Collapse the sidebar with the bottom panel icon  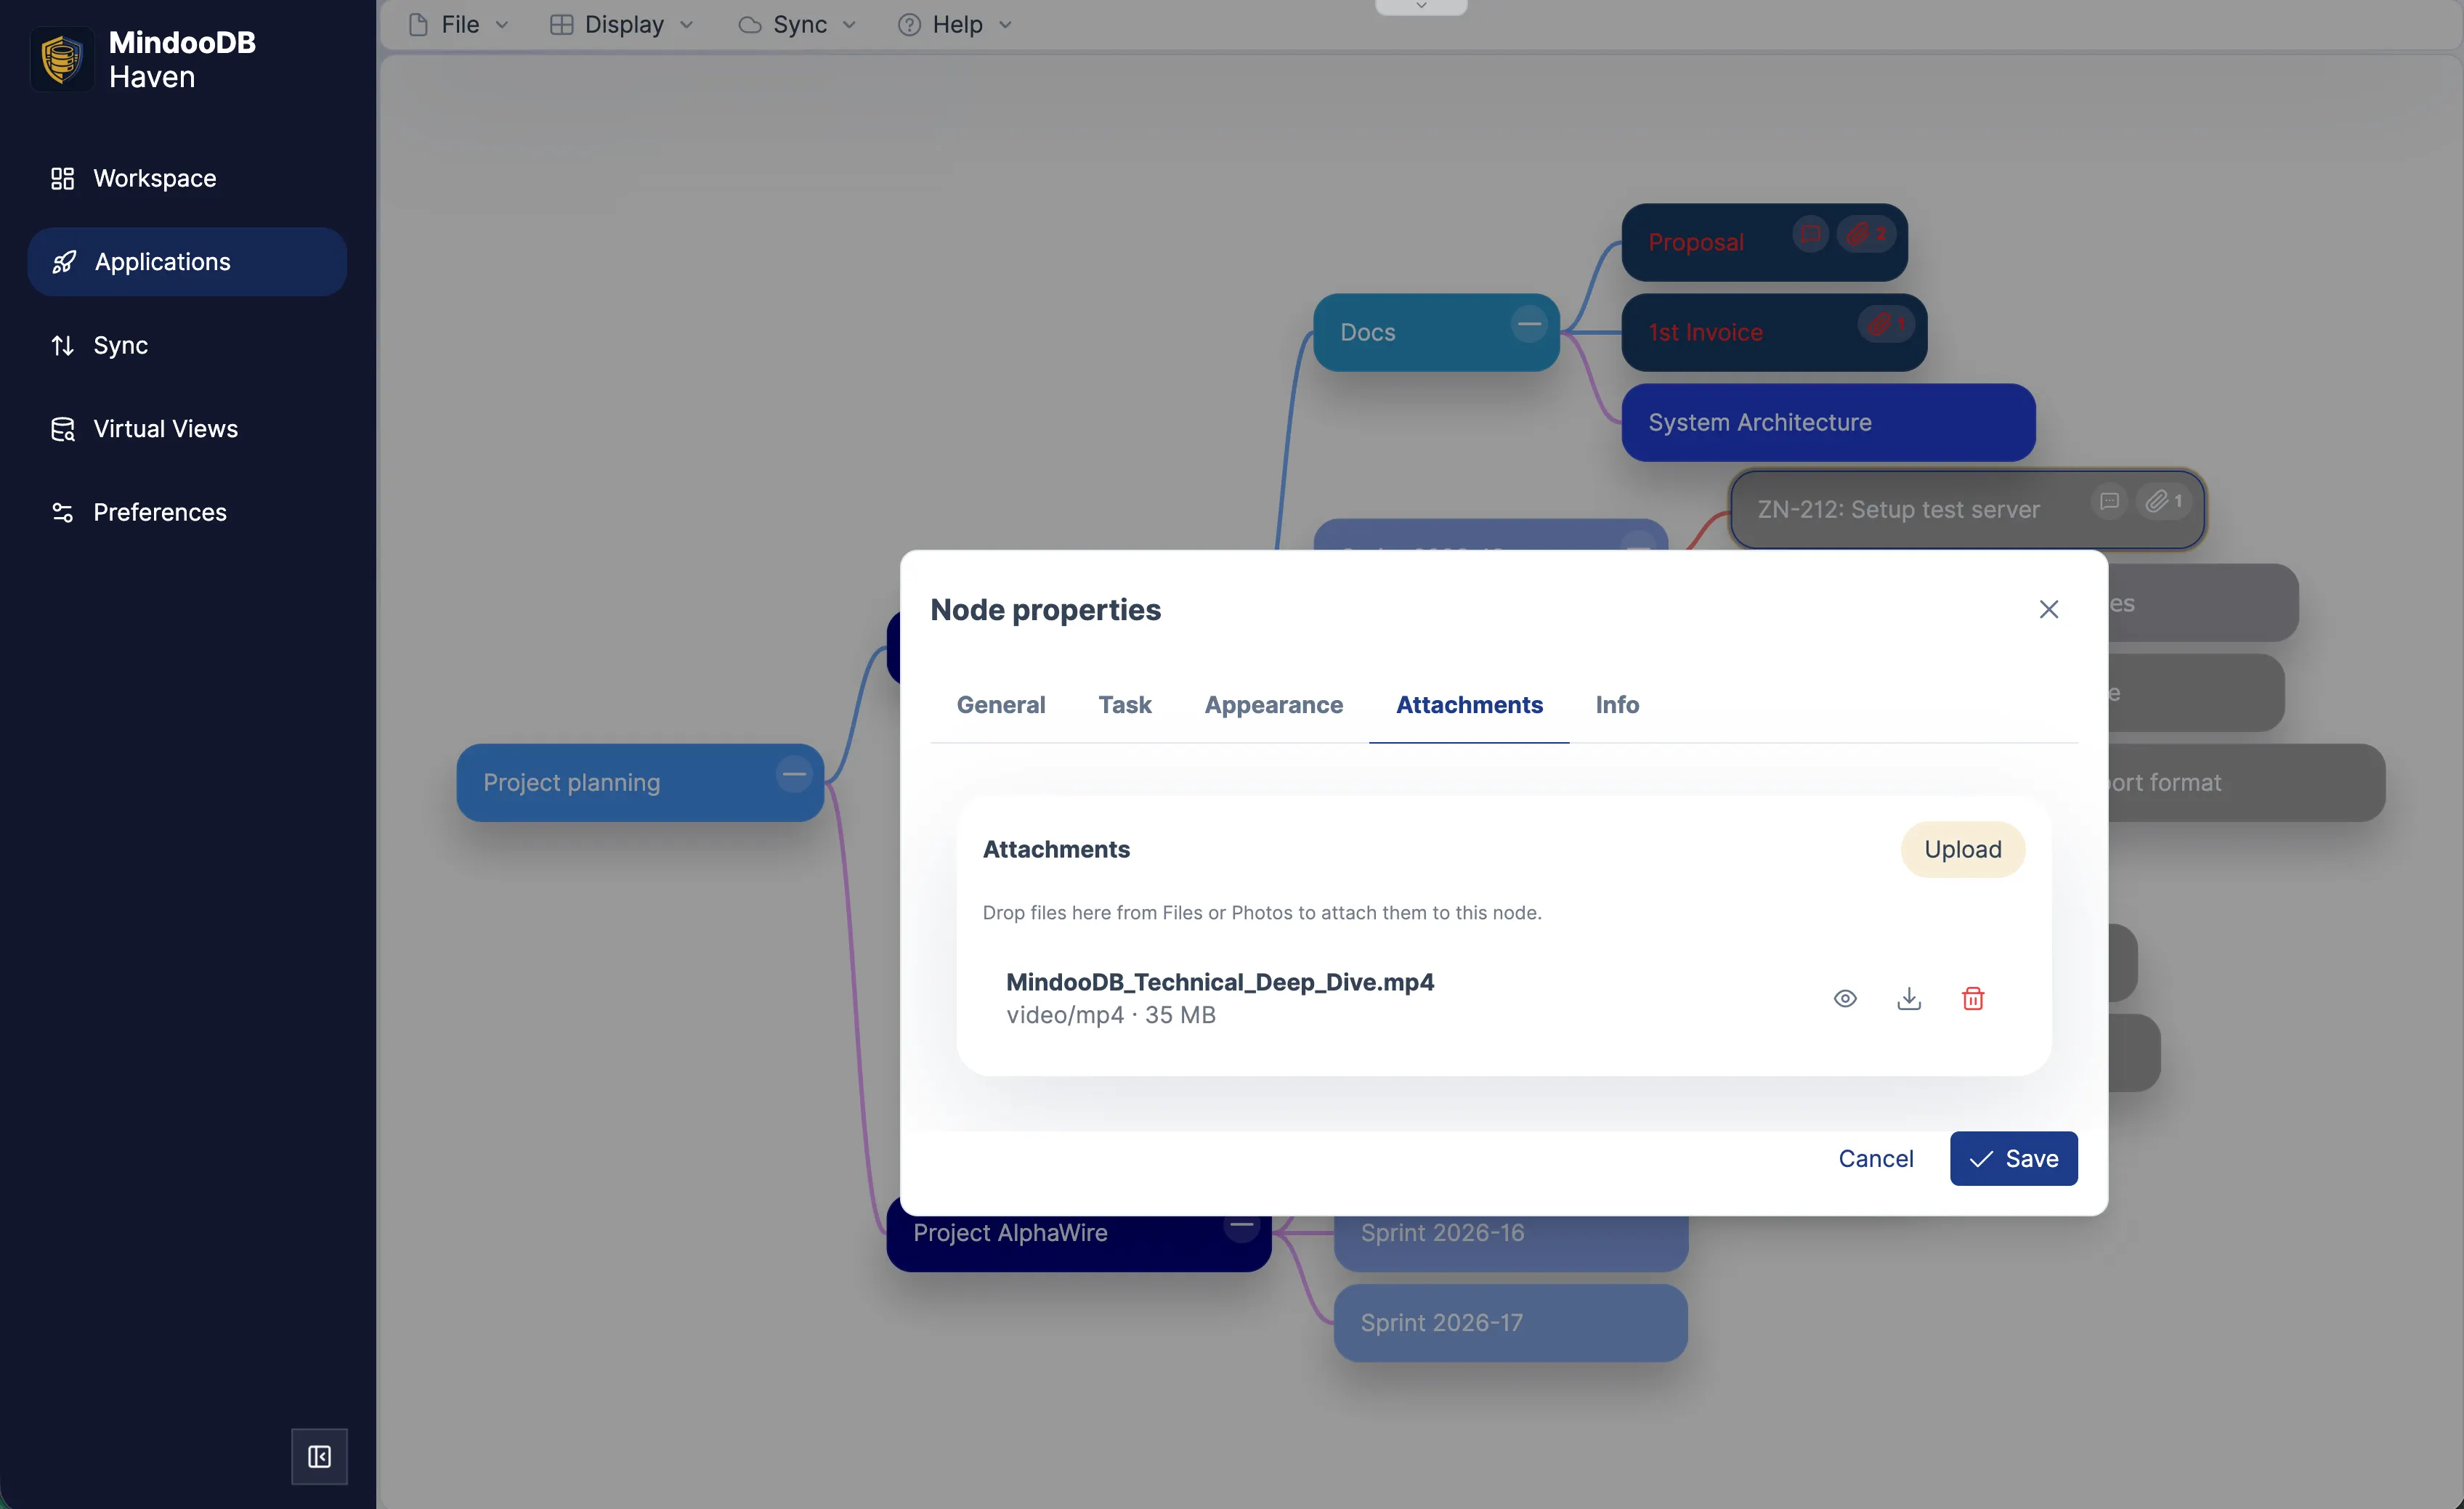pyautogui.click(x=319, y=1456)
